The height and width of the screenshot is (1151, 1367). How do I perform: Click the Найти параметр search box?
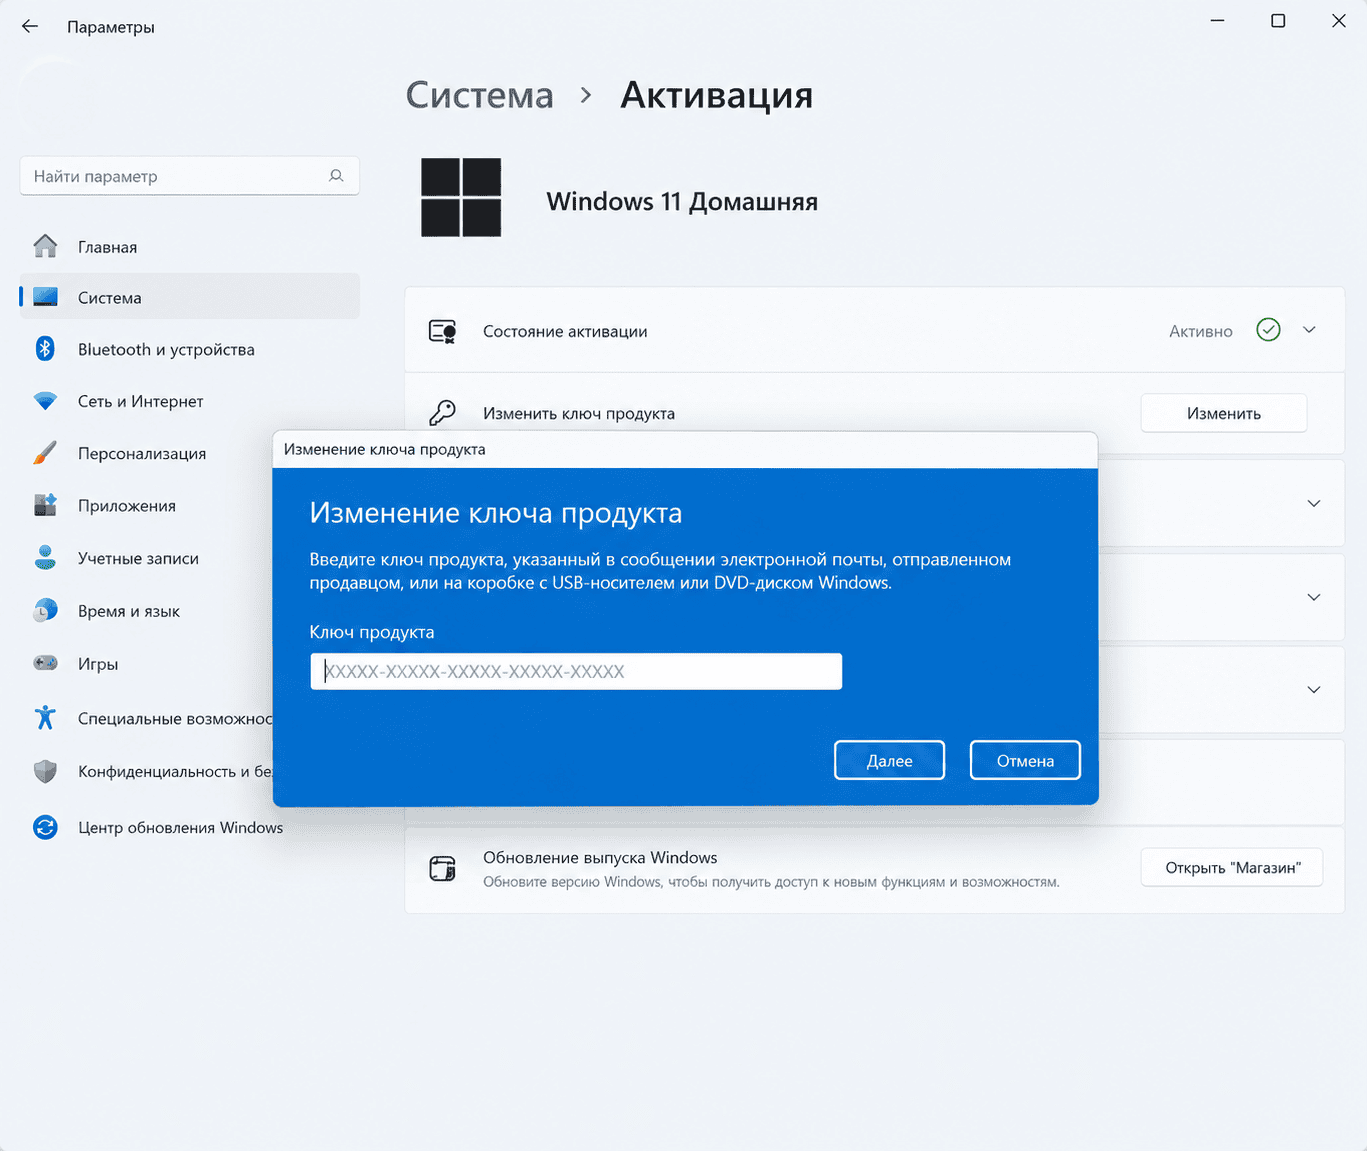(x=189, y=176)
